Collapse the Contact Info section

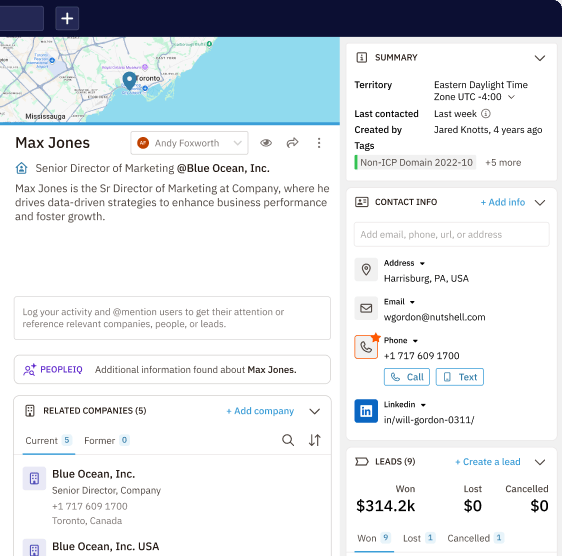click(x=540, y=203)
